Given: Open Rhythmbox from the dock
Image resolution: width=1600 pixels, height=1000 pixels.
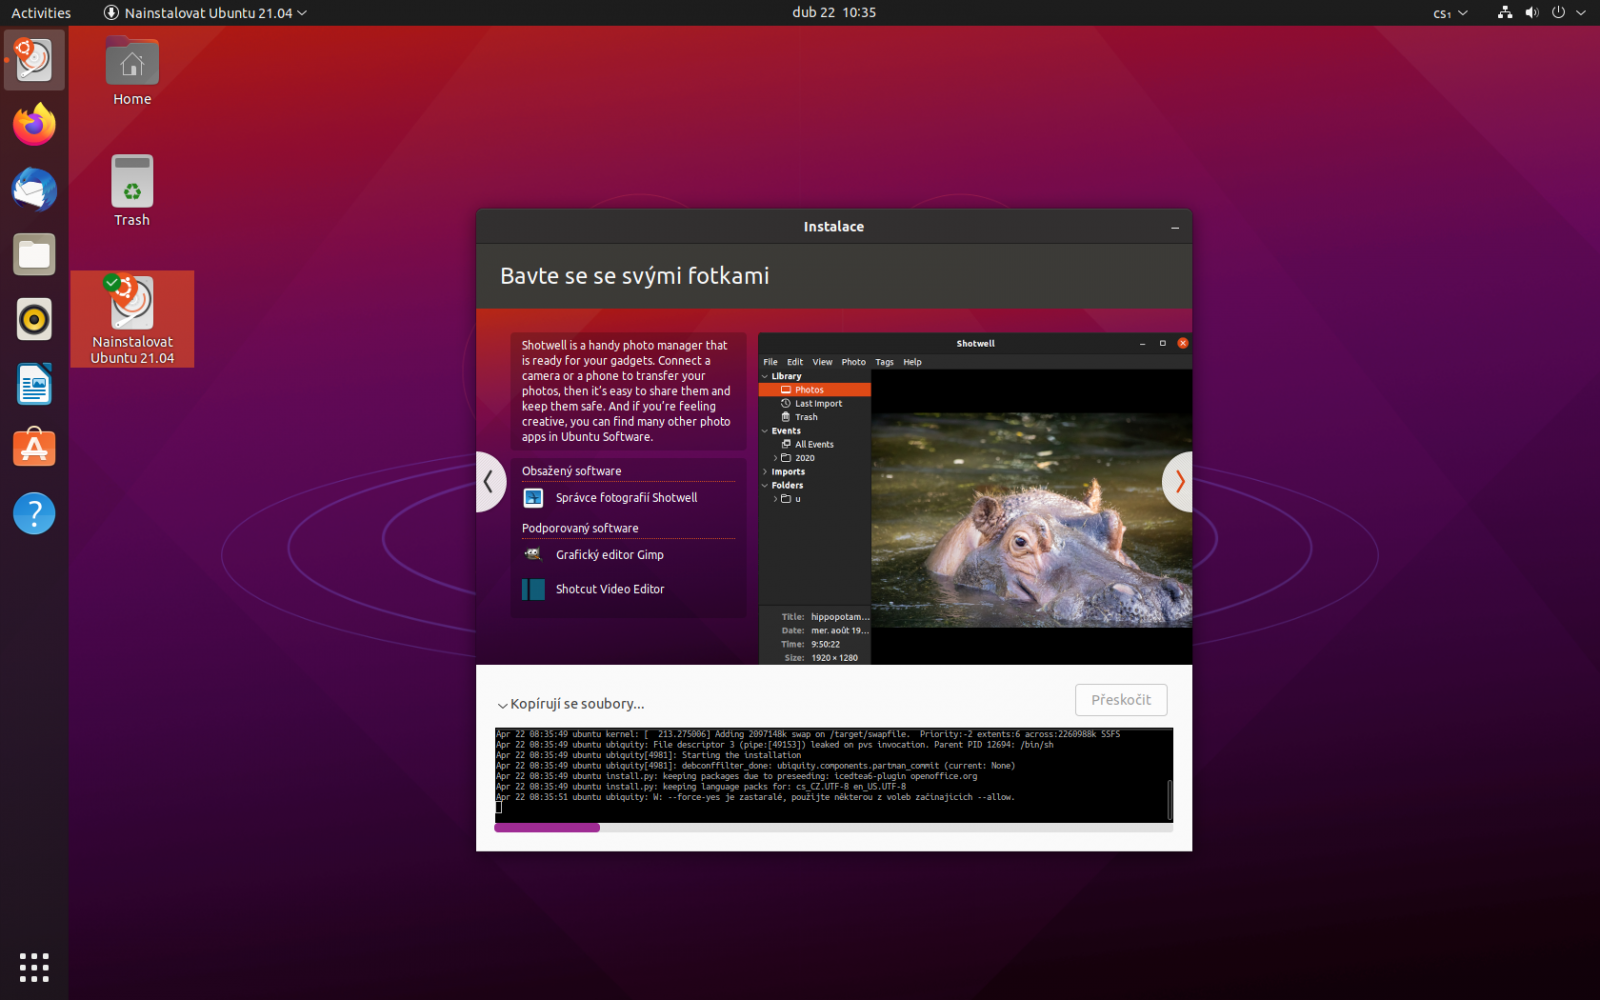Looking at the screenshot, I should point(33,319).
